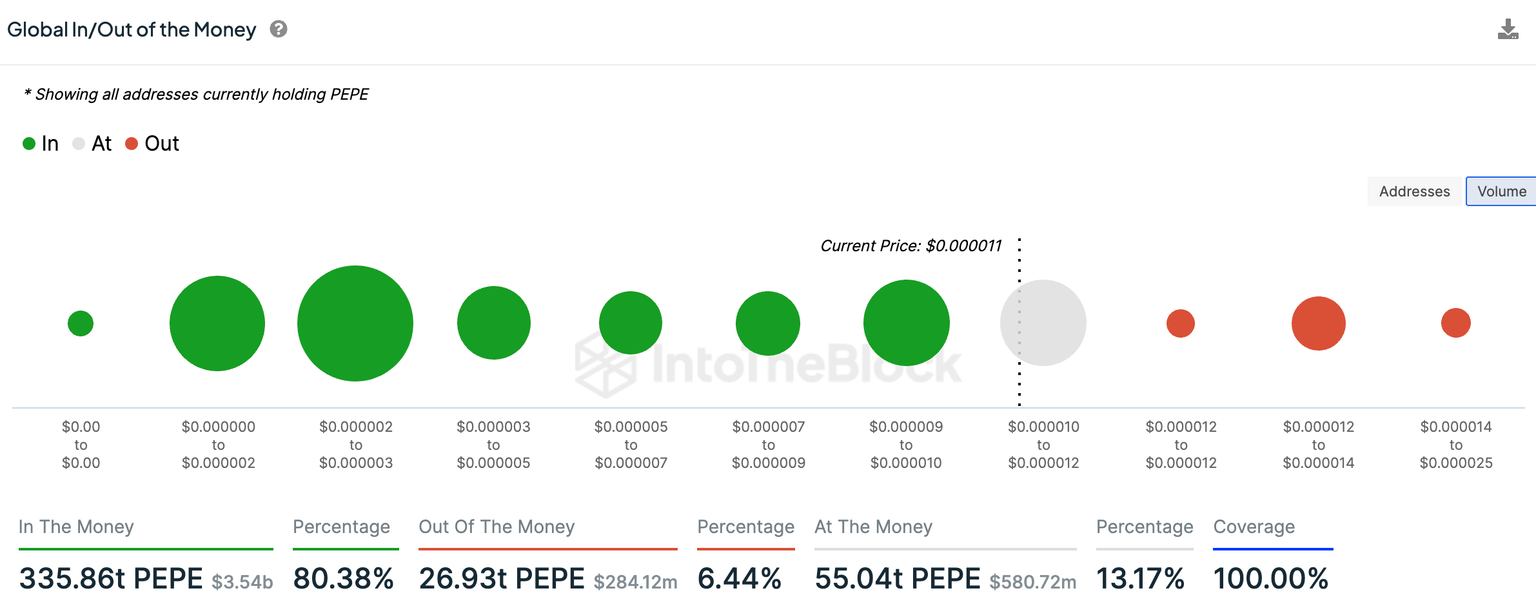Download the chart data
Image resolution: width=1536 pixels, height=616 pixels.
click(1507, 30)
